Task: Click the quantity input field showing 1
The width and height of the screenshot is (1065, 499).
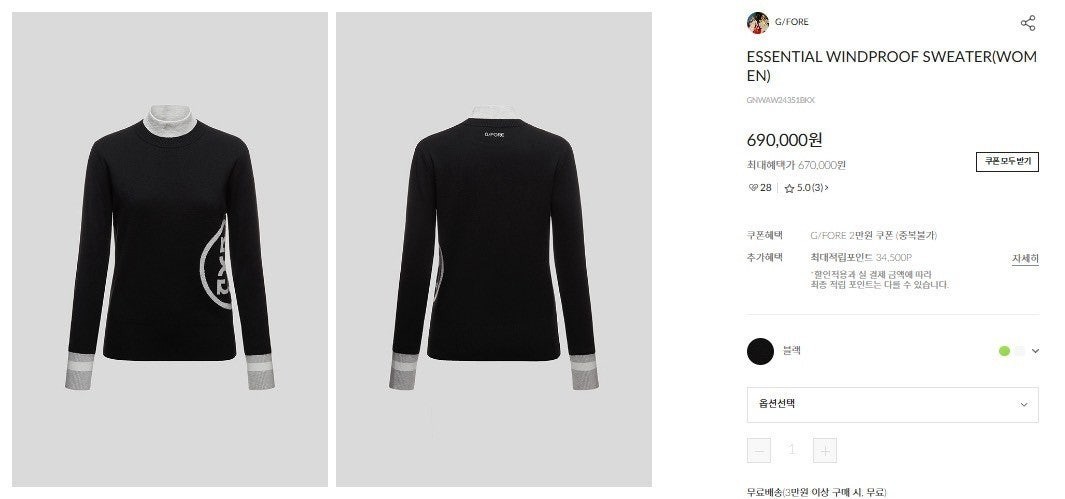Action: point(792,450)
